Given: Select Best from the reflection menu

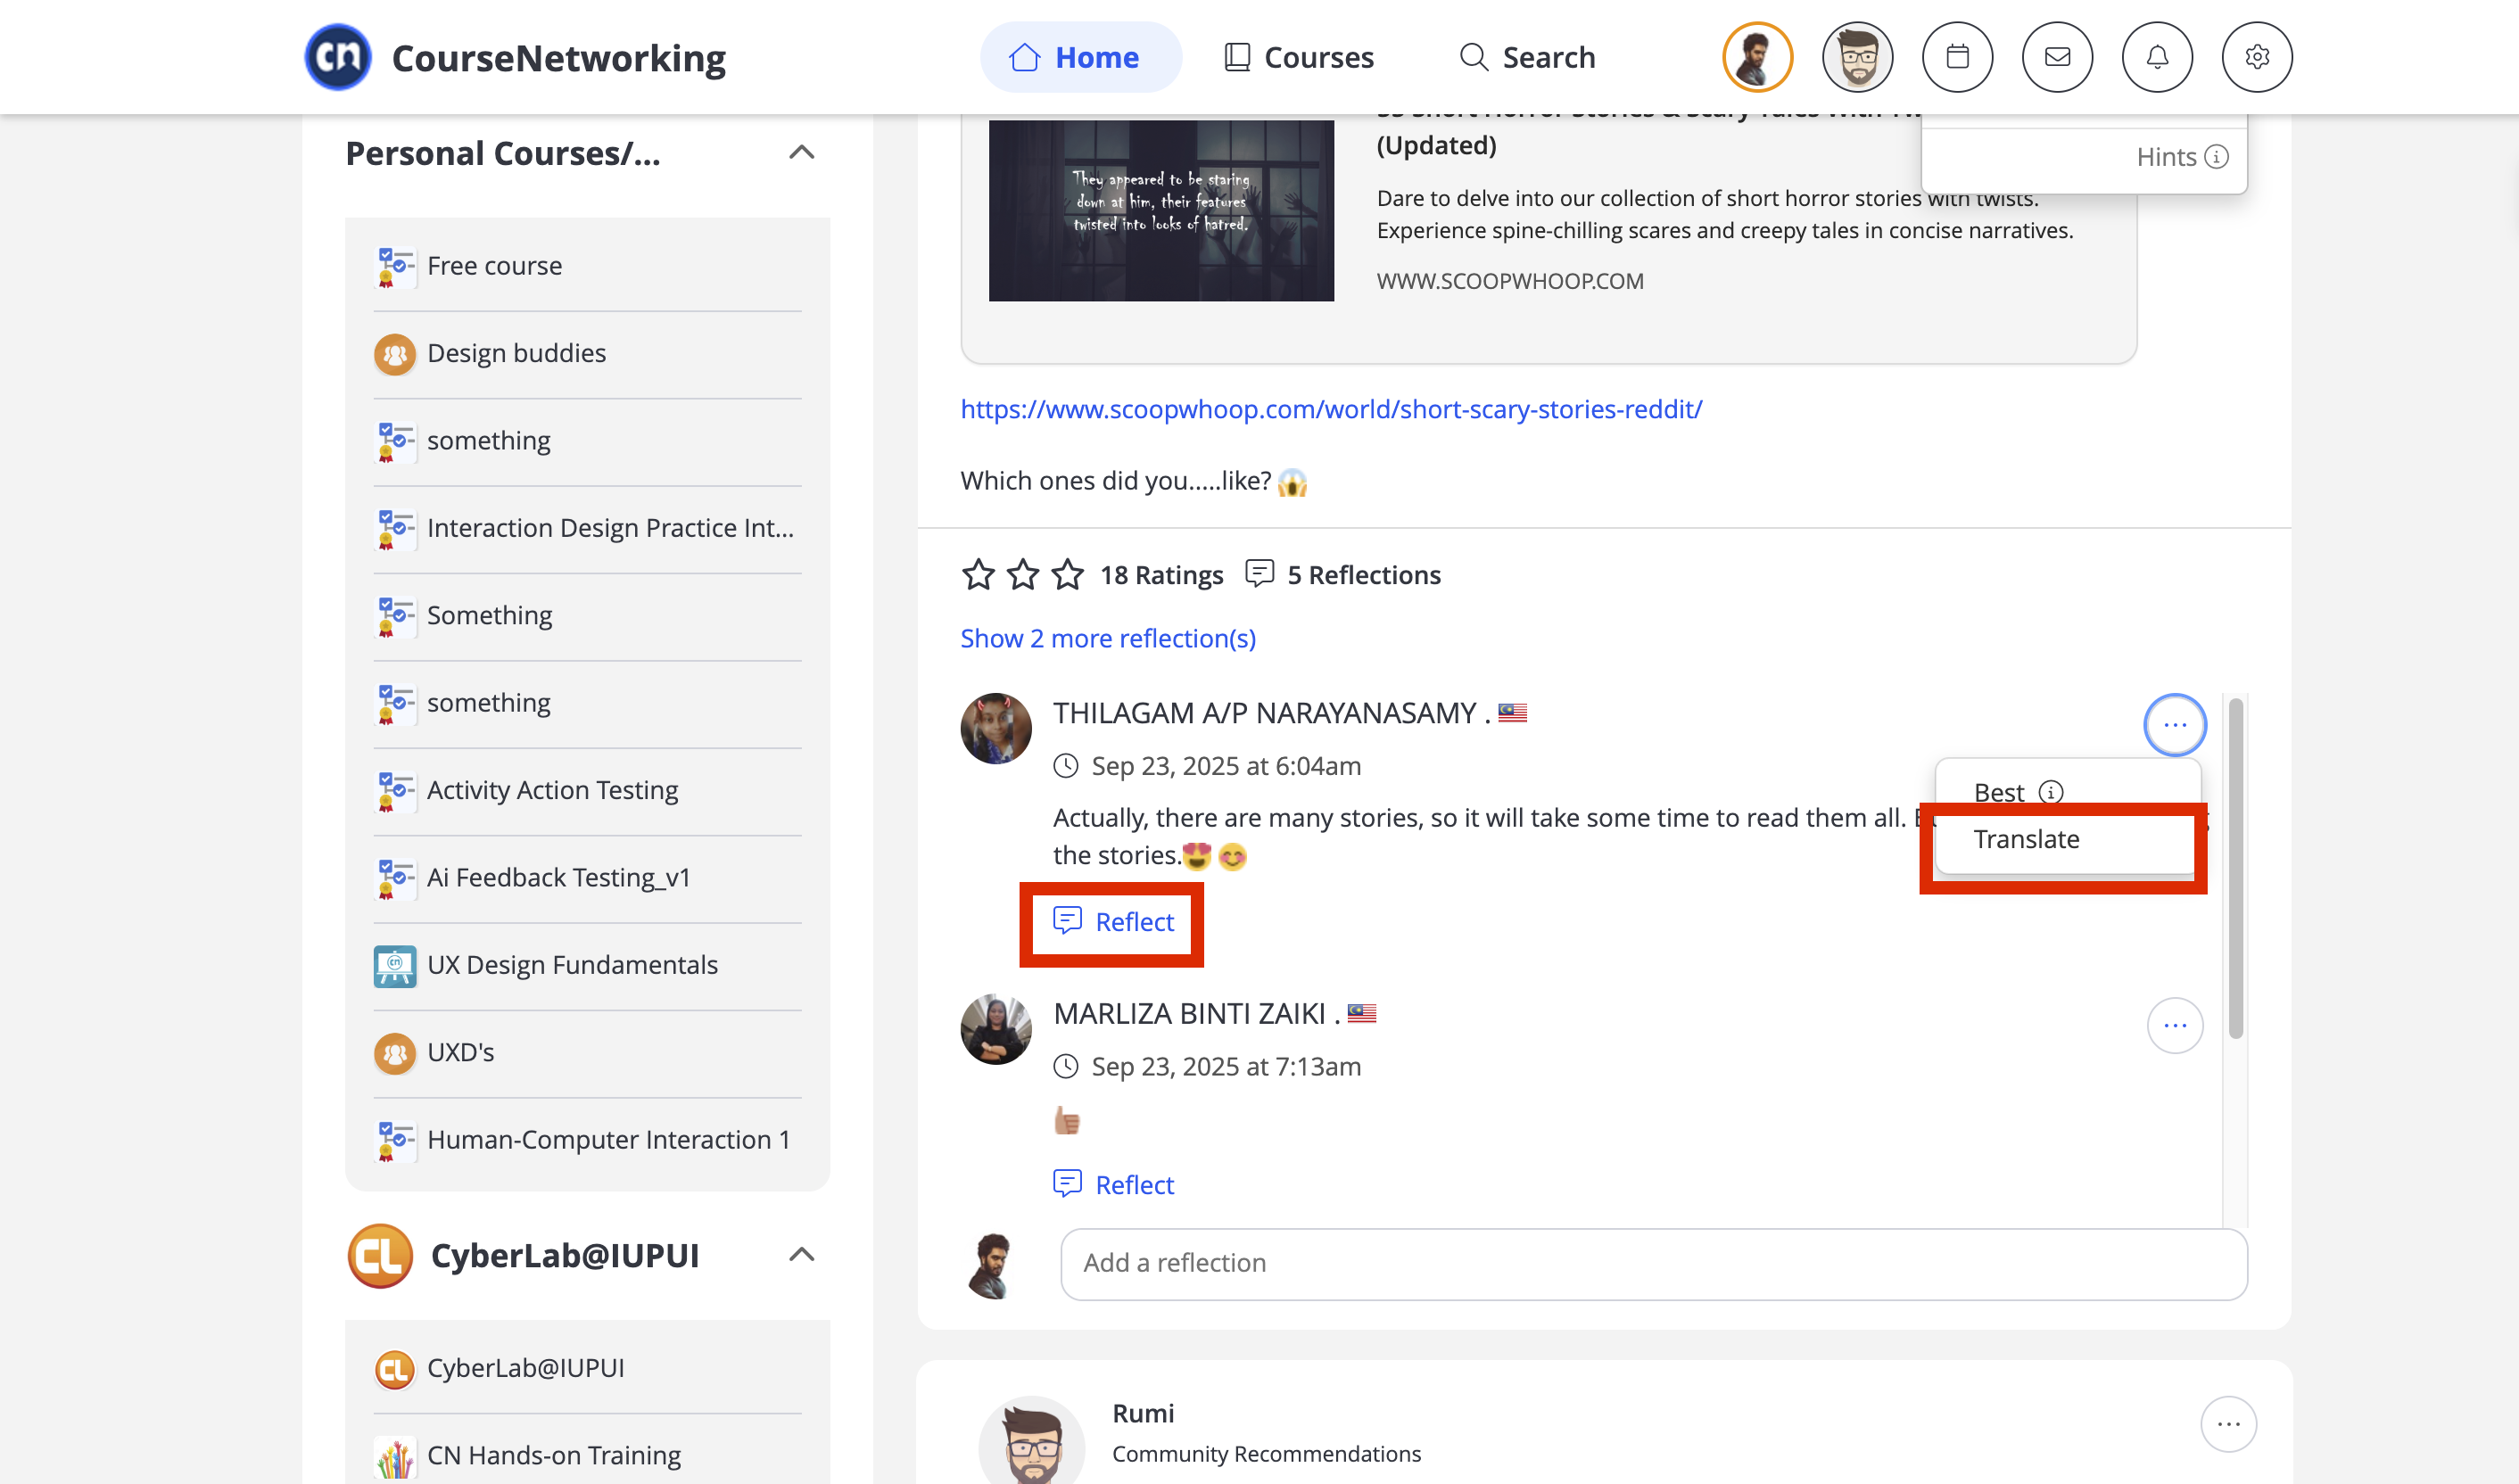Looking at the screenshot, I should click(x=1998, y=792).
